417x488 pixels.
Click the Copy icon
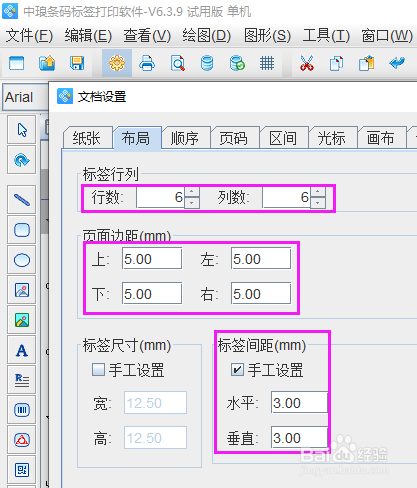tap(336, 63)
